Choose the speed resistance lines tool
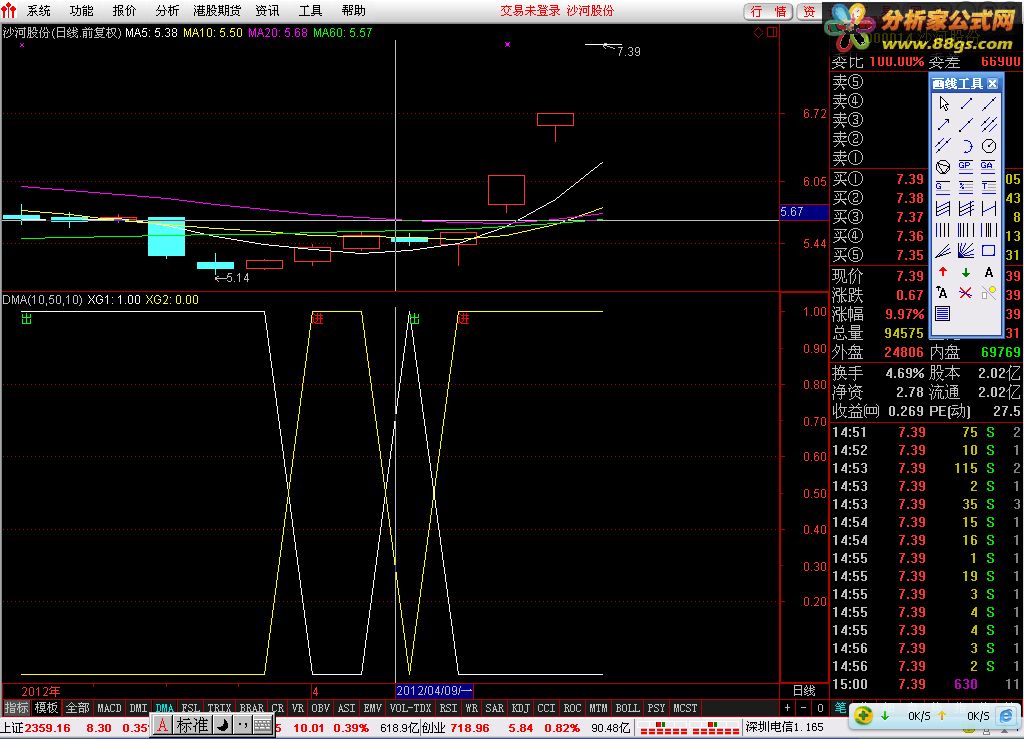The image size is (1024, 739). coord(944,251)
